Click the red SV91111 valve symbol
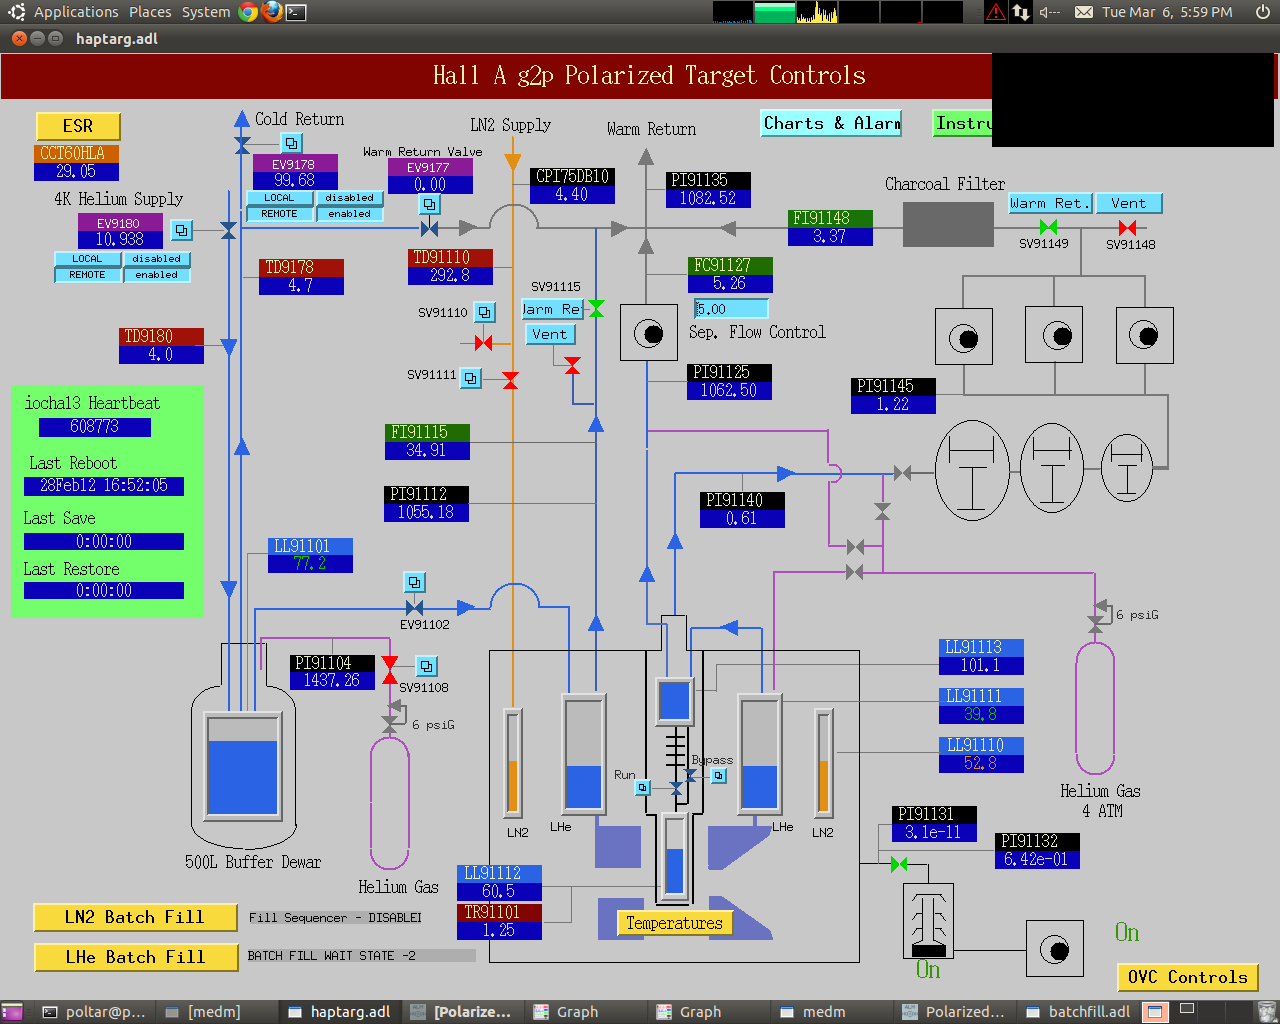Screen dimensions: 1280x1024 pyautogui.click(x=510, y=380)
